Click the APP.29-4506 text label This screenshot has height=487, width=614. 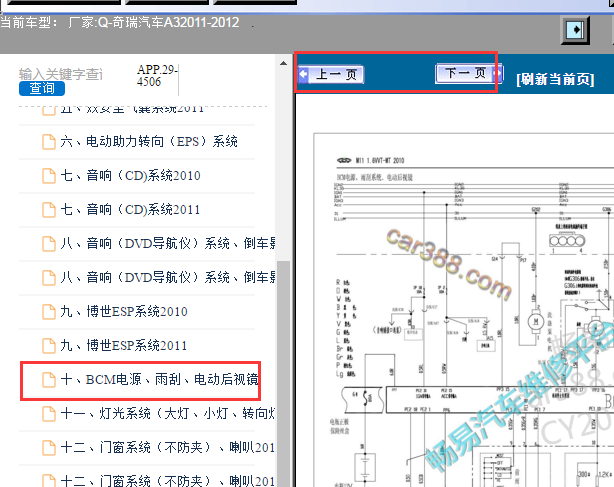point(157,76)
